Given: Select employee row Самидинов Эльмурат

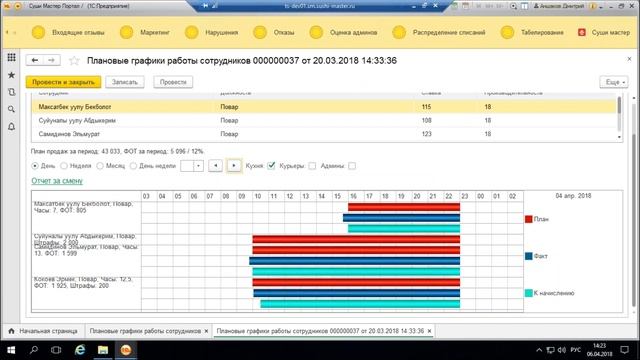Looking at the screenshot, I should point(324,134).
